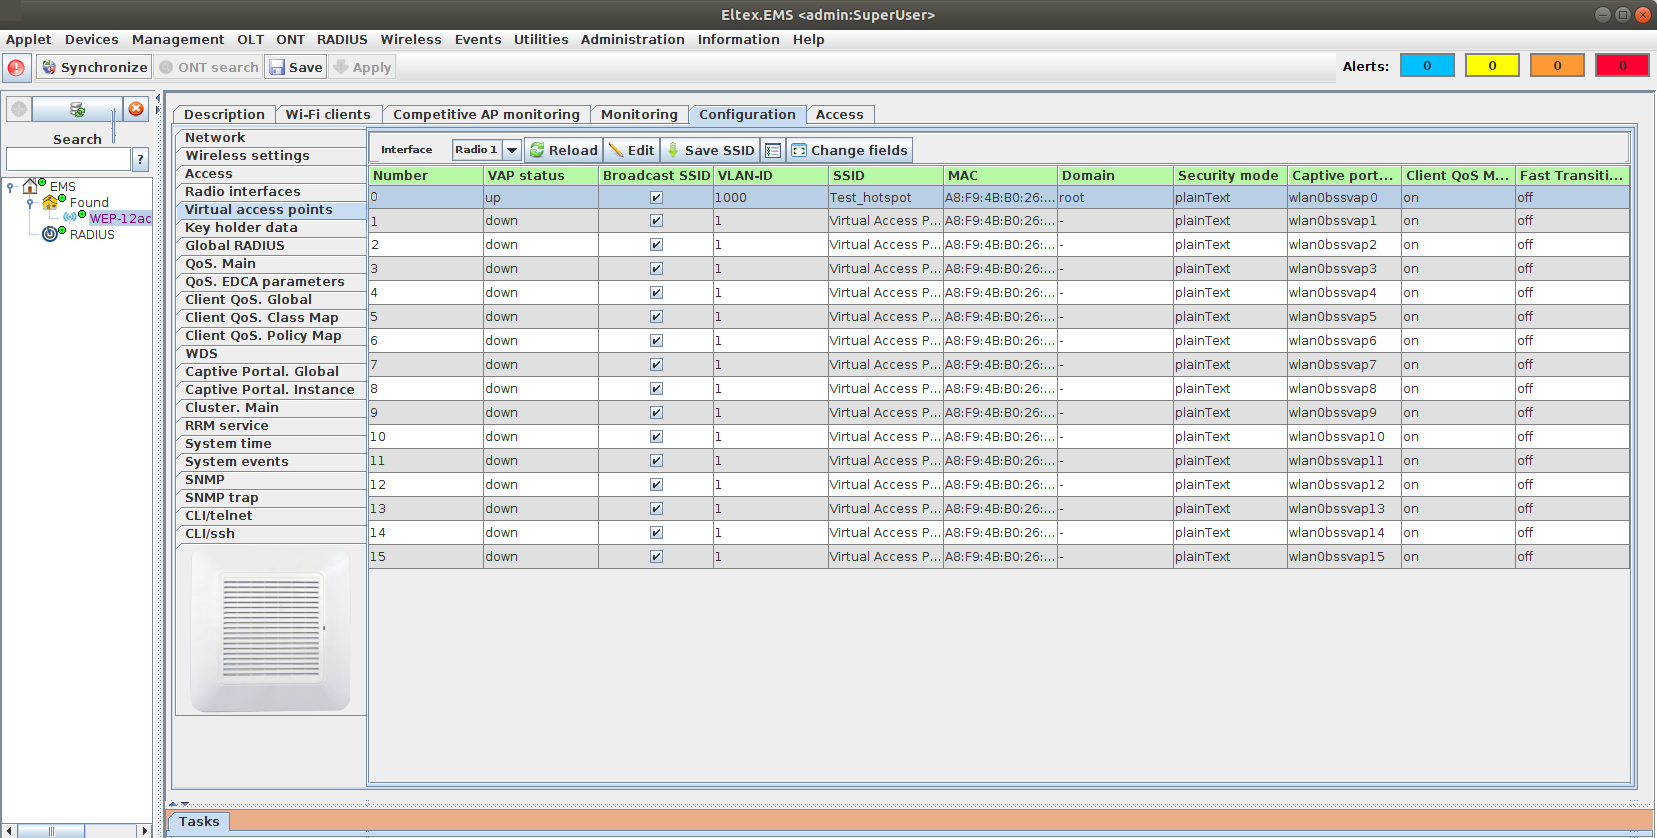Open the Devices menu
This screenshot has width=1657, height=838.
click(92, 40)
